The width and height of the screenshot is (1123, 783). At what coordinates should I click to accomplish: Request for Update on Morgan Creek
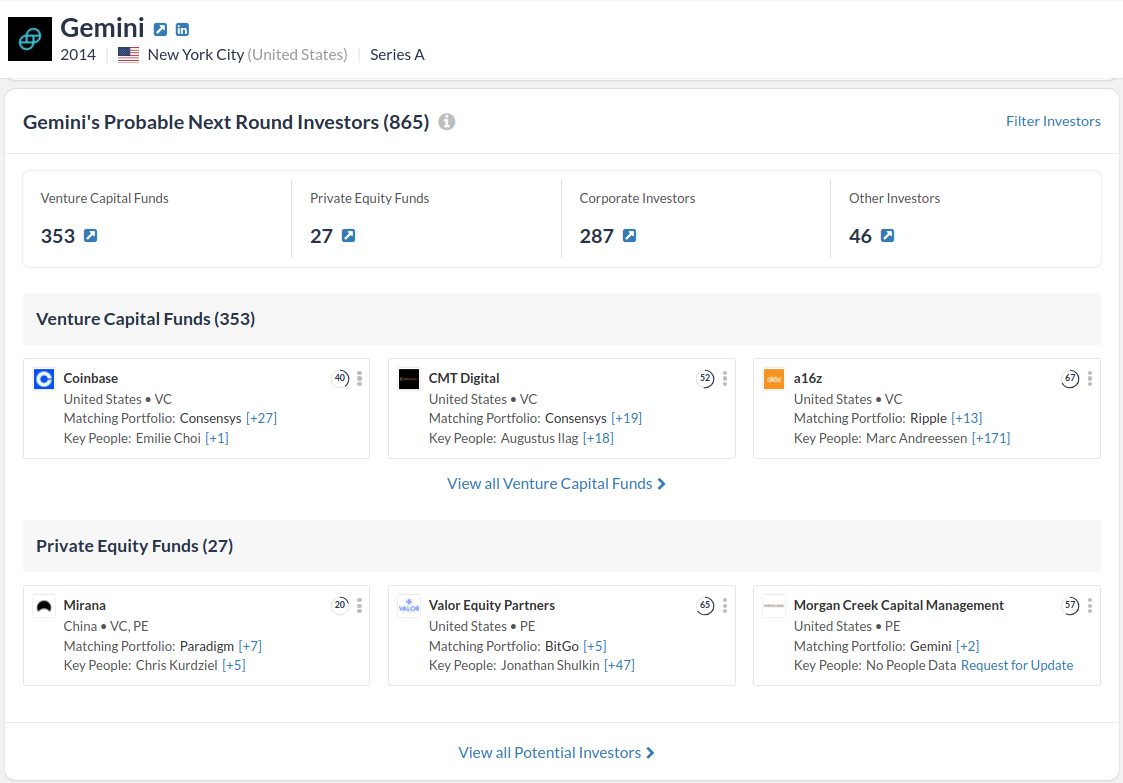coord(1016,665)
